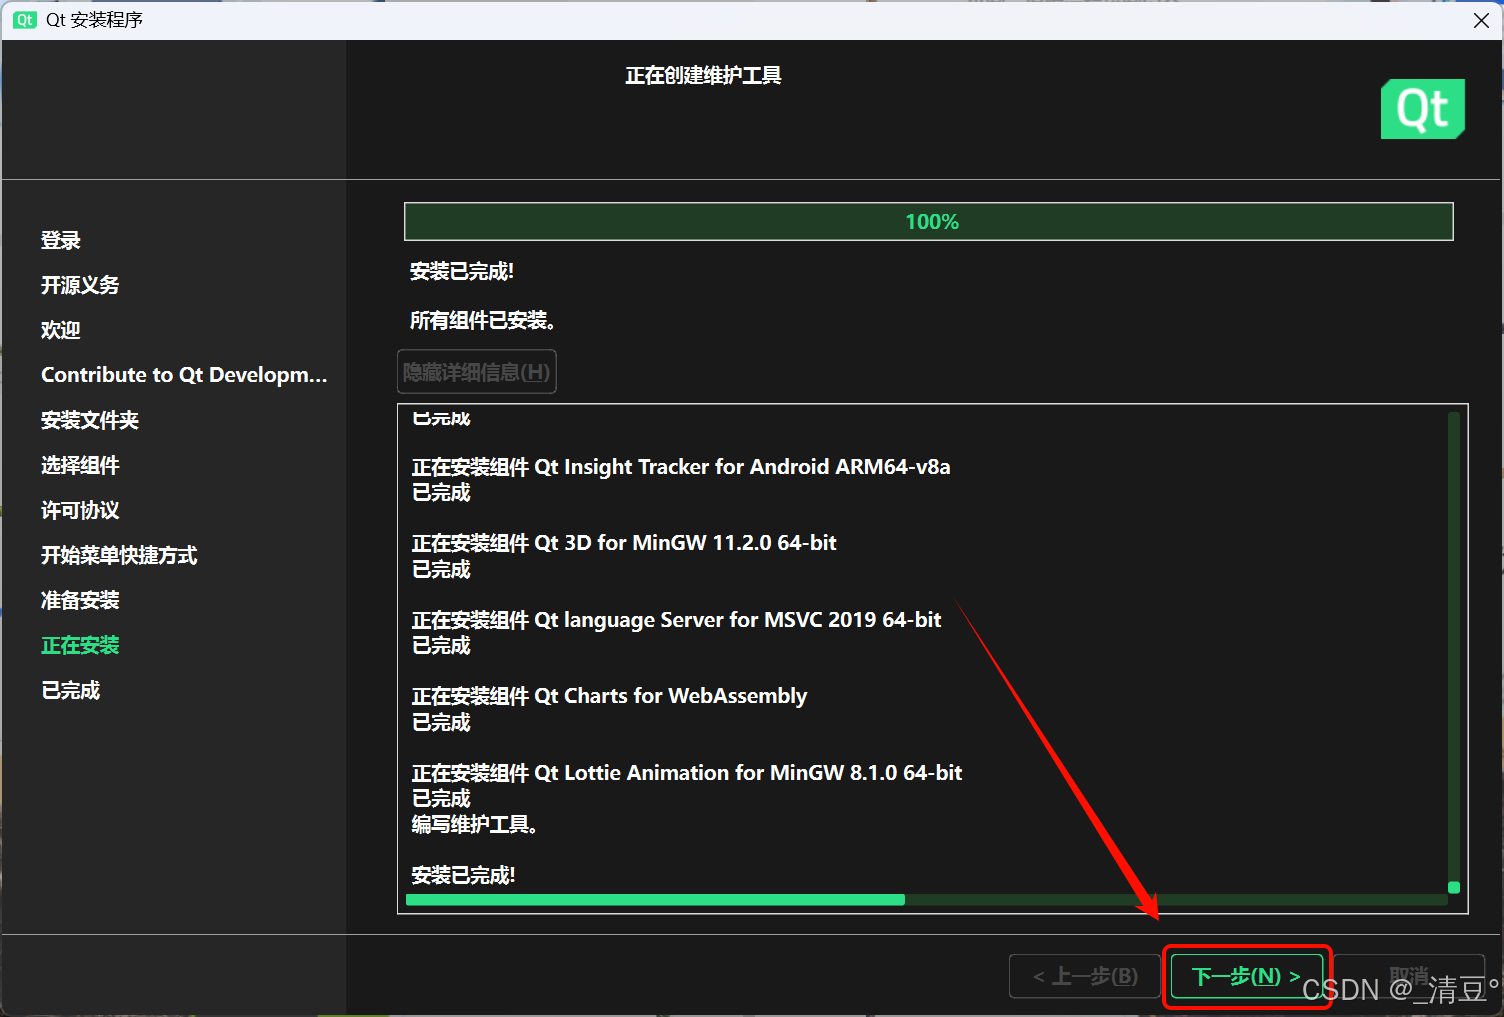1504x1017 pixels.
Task: Select the 选择组件 step in the sidebar
Action: pos(80,465)
